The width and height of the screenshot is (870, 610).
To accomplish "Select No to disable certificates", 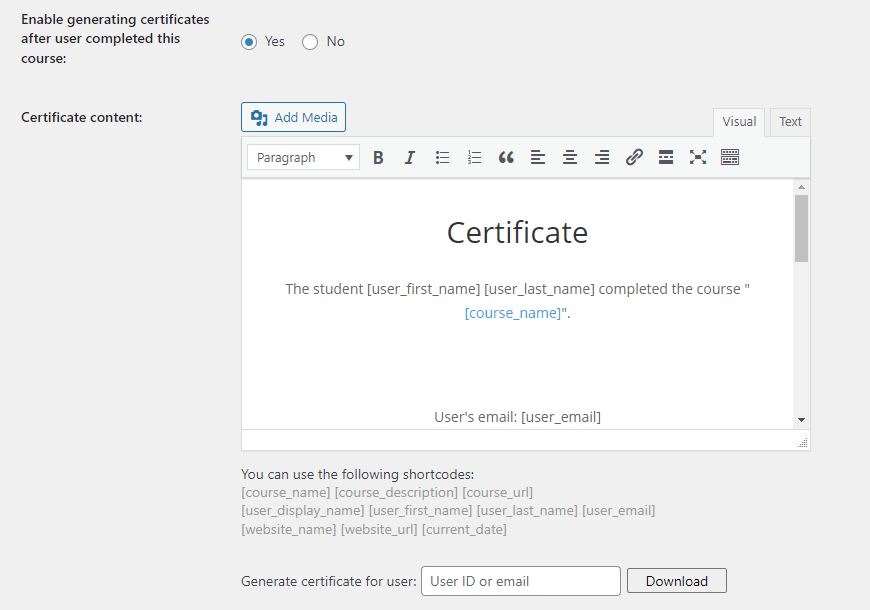I will (x=310, y=42).
